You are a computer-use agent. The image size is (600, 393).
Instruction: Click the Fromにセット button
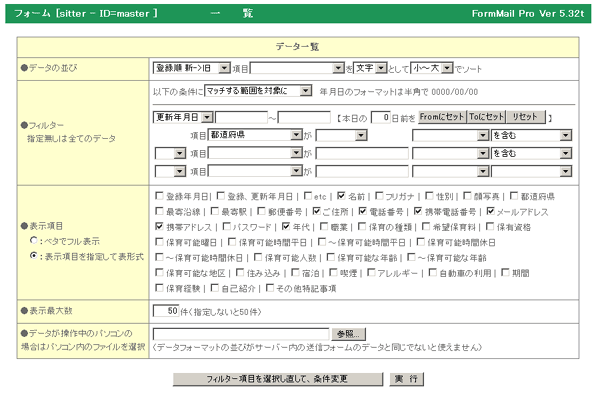click(x=442, y=117)
